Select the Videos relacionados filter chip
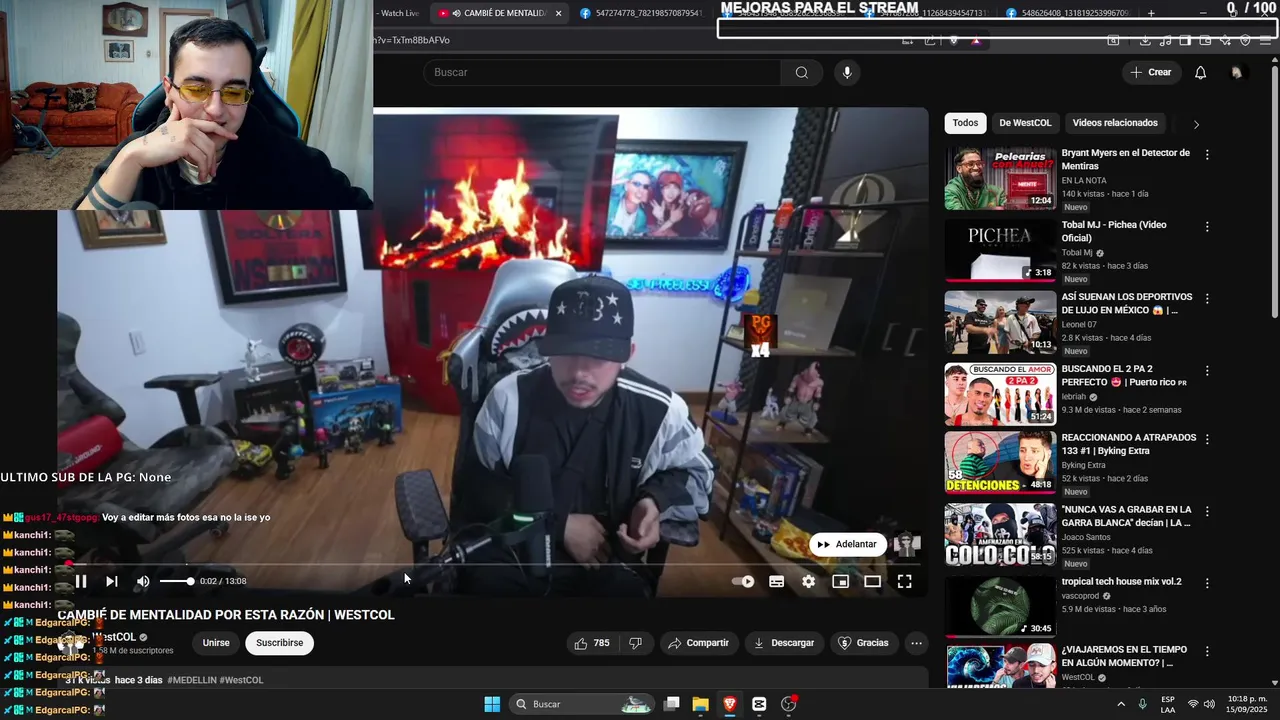This screenshot has height=720, width=1280. [x=1115, y=123]
